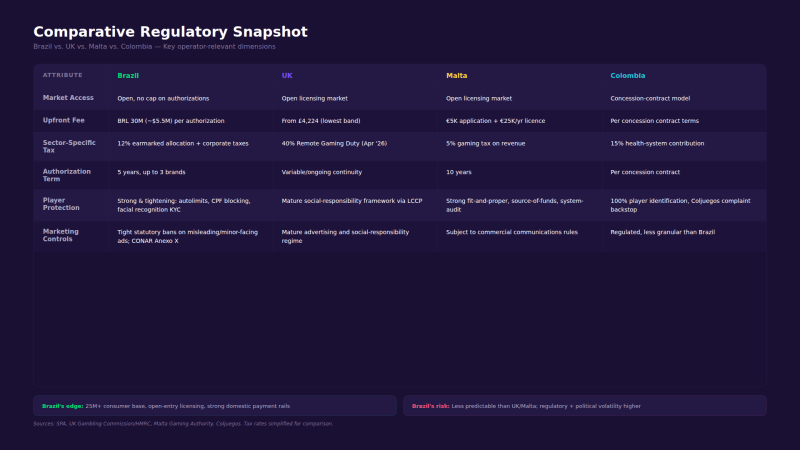Click Brazil's 'Strong & tightening: autolimits' cell
Image resolution: width=800 pixels, height=450 pixels.
(x=184, y=205)
